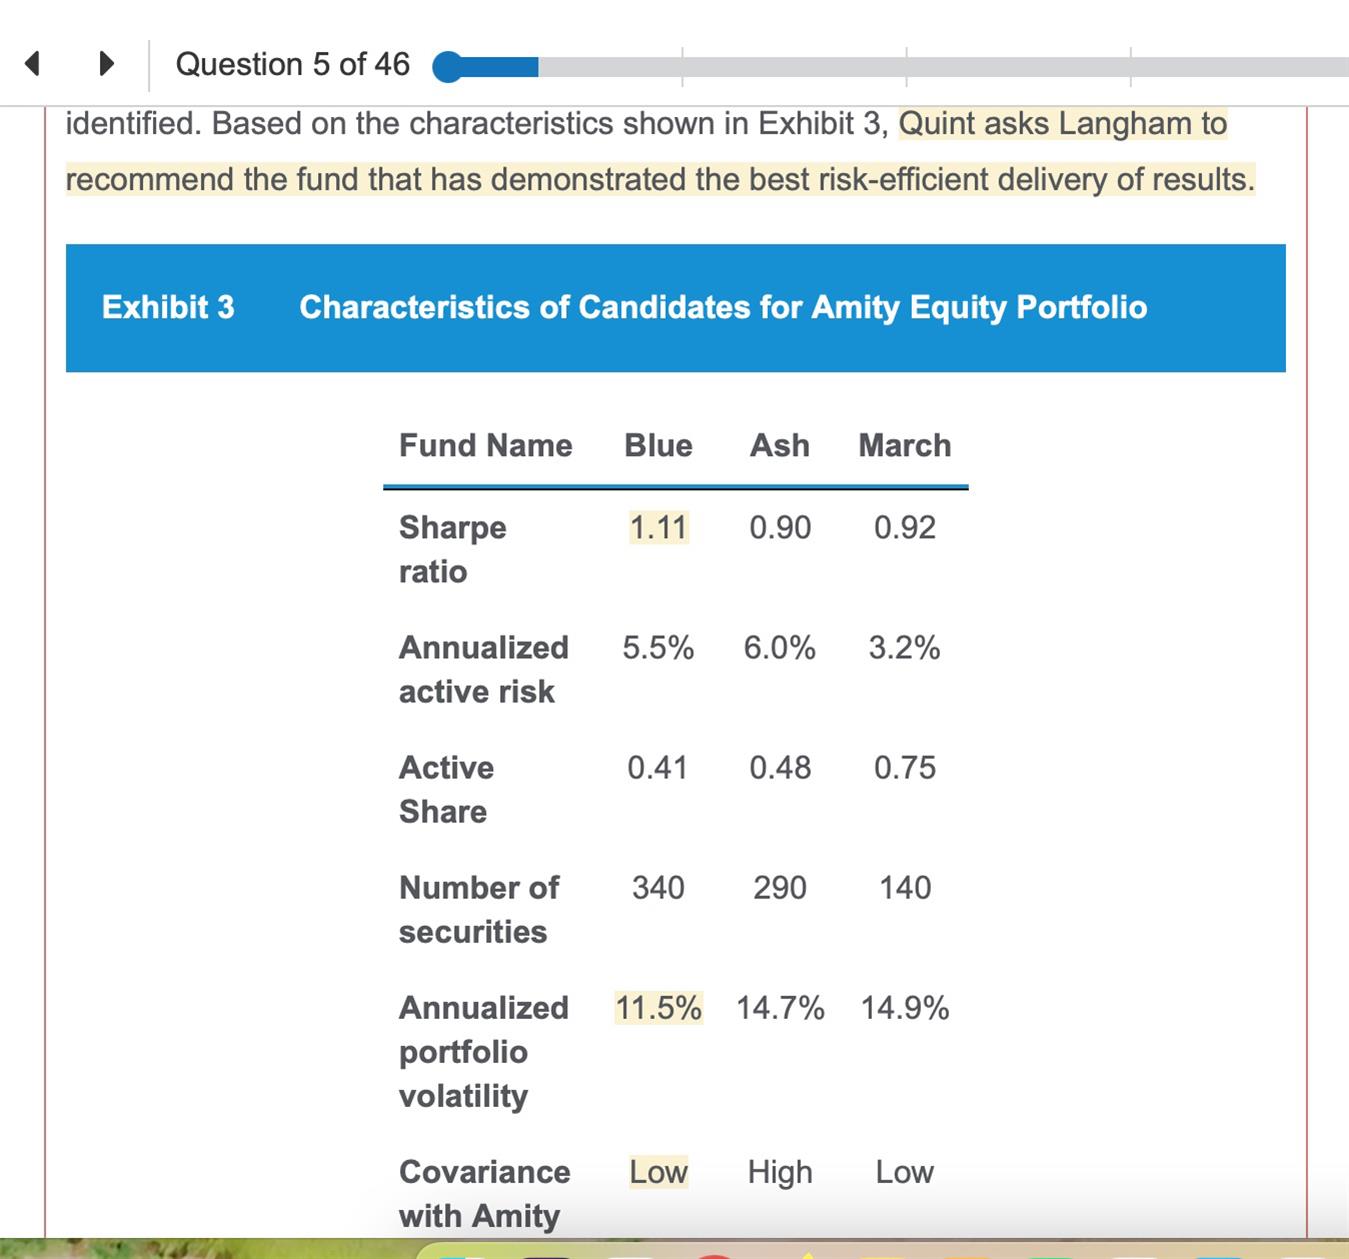Viewport: 1349px width, 1259px height.
Task: Click the High covariance value for Ash
Action: 780,1172
